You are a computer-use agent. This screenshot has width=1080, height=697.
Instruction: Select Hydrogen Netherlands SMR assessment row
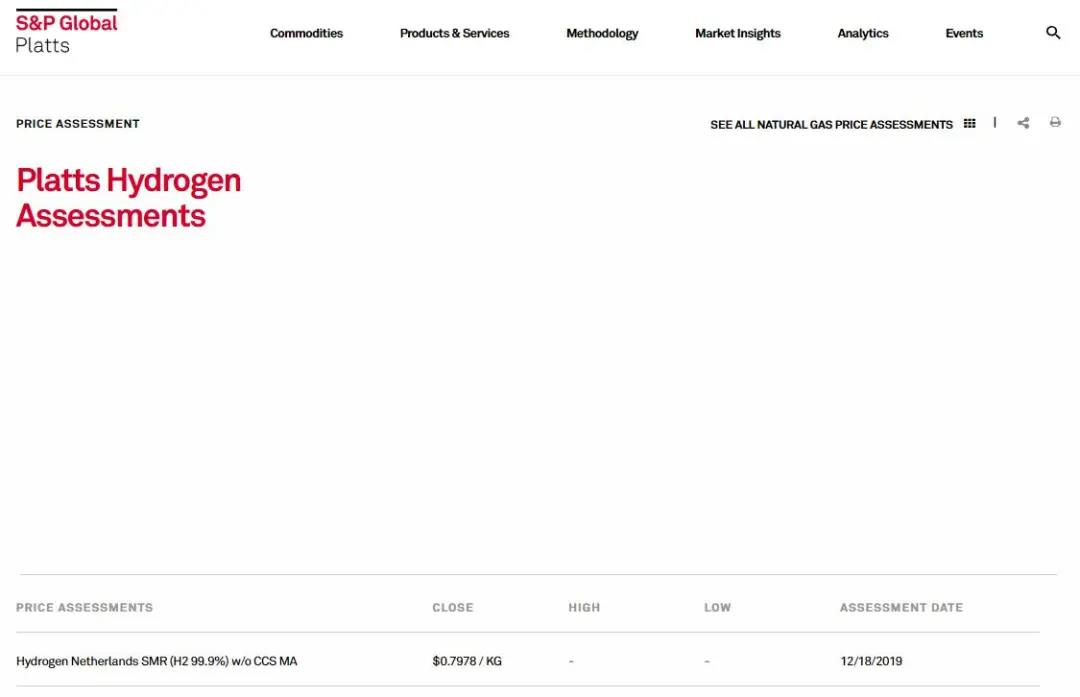[157, 661]
